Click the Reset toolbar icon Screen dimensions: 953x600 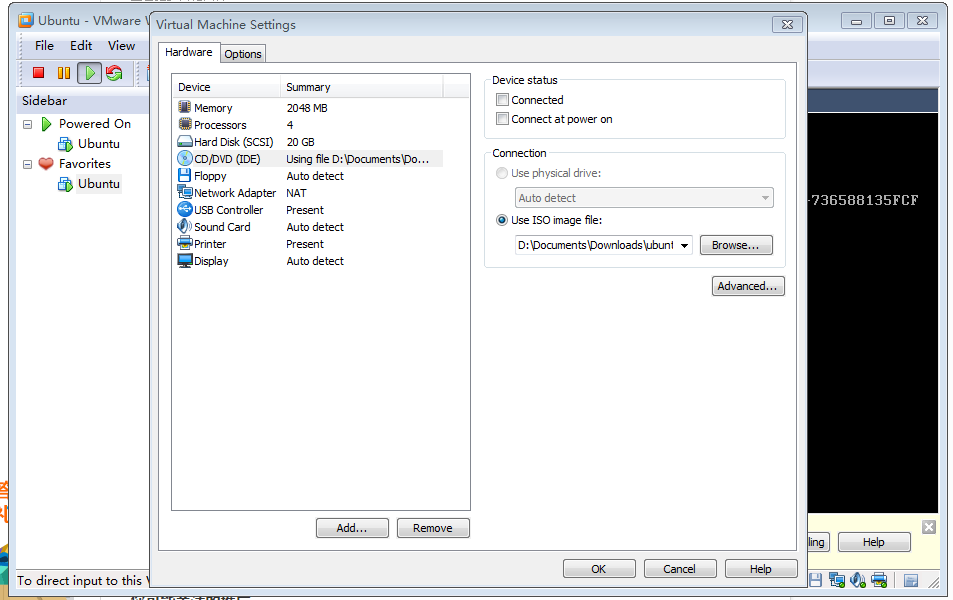click(114, 73)
